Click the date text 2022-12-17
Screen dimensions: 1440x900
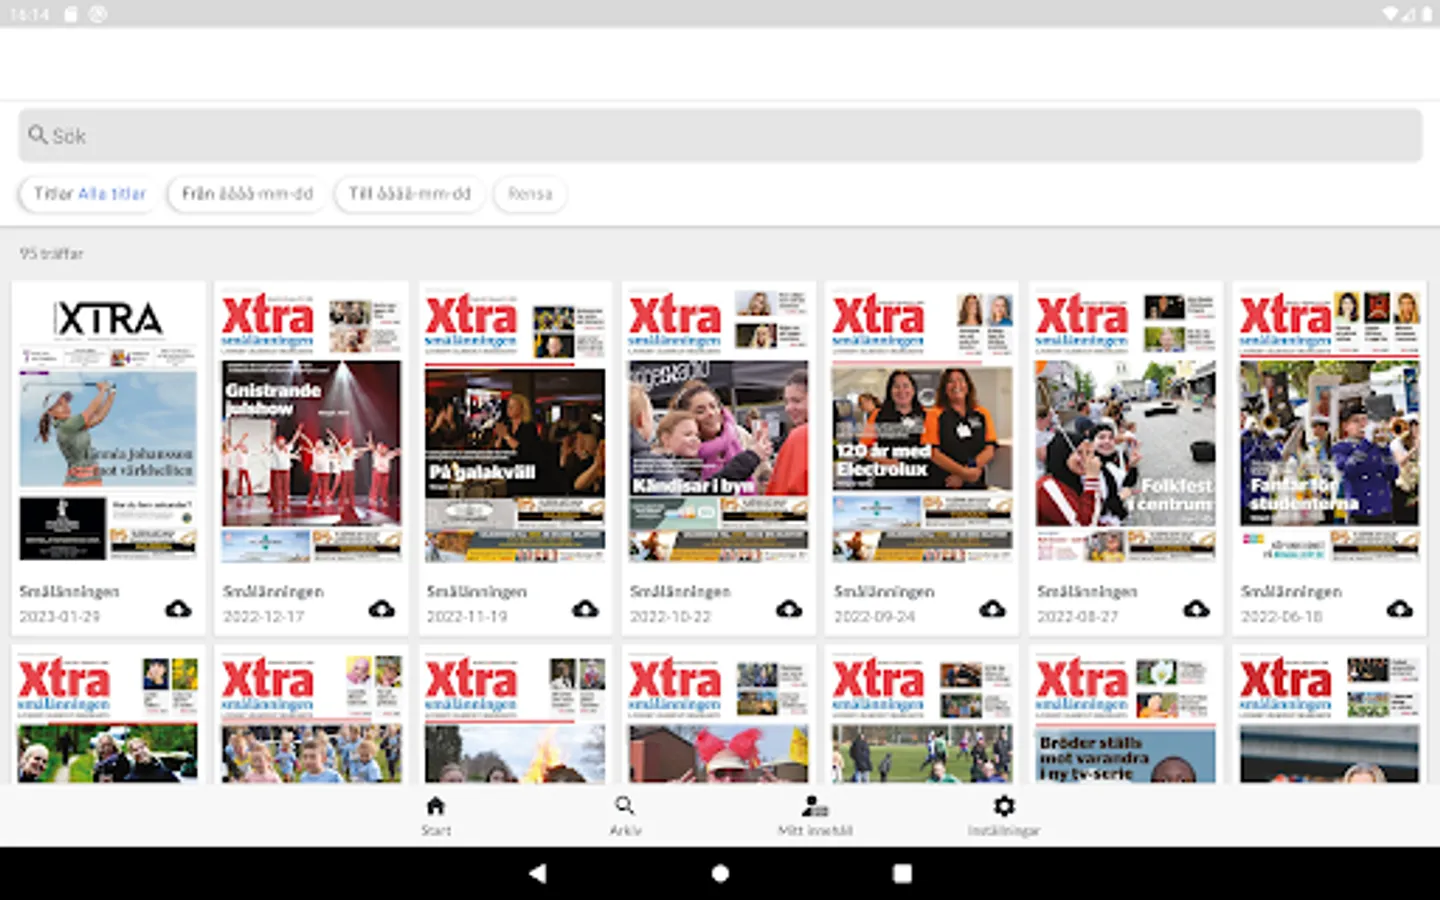[263, 617]
